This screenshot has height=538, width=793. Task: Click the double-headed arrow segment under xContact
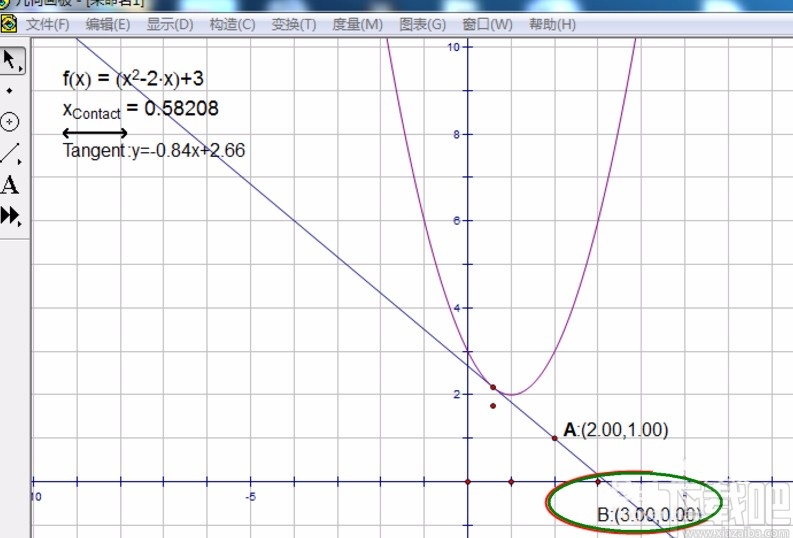tap(95, 132)
